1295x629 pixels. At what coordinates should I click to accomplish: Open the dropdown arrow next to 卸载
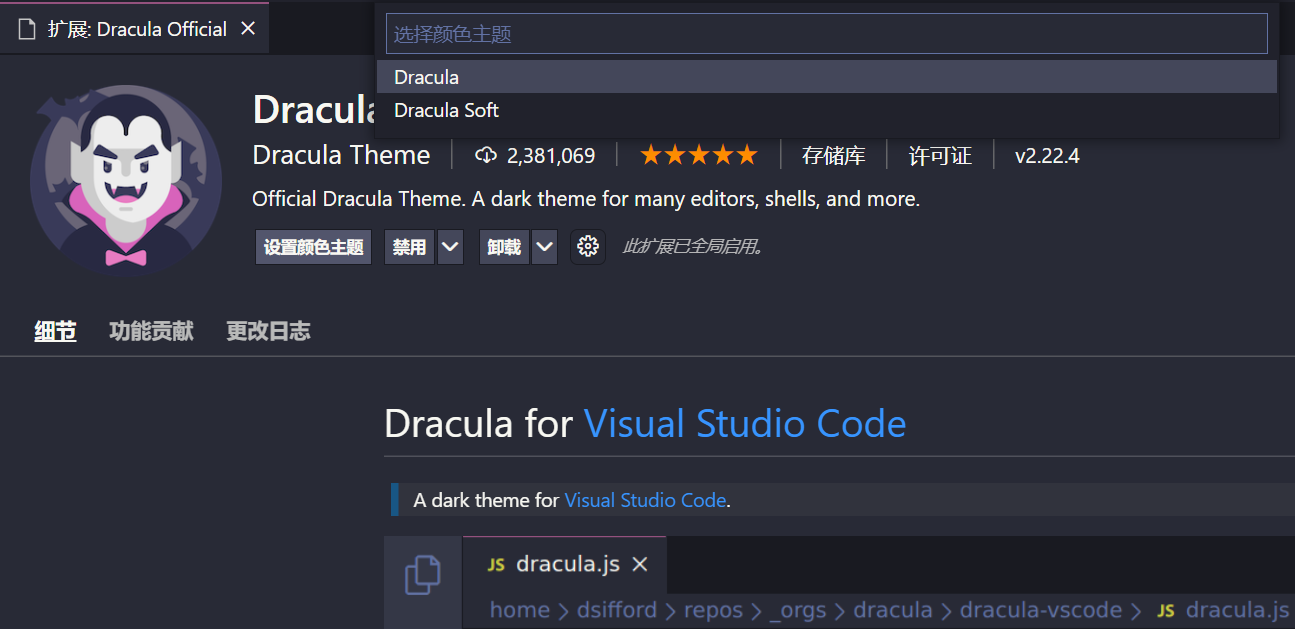click(544, 247)
